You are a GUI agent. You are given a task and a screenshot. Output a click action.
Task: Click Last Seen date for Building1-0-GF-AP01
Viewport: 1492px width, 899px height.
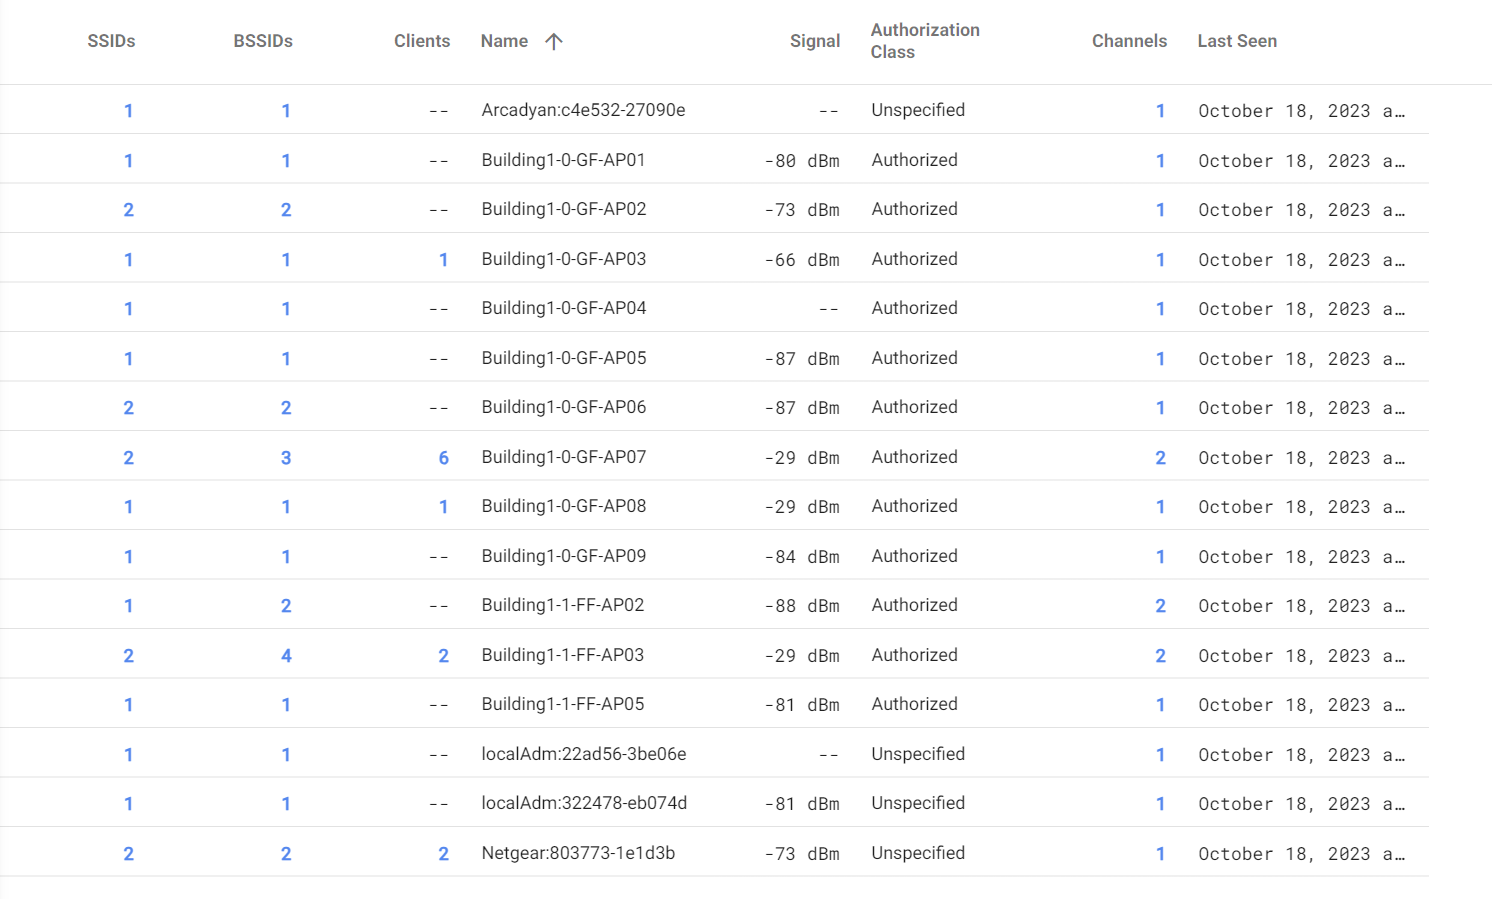(1301, 161)
